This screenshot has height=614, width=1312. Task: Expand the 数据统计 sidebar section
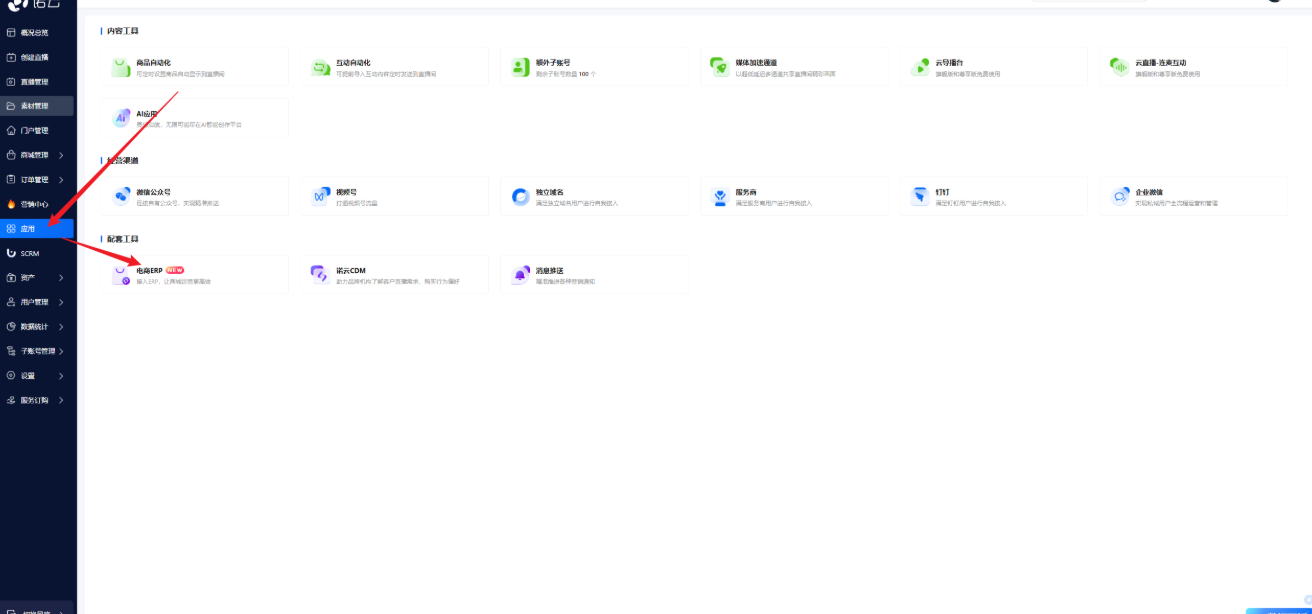tap(38, 327)
